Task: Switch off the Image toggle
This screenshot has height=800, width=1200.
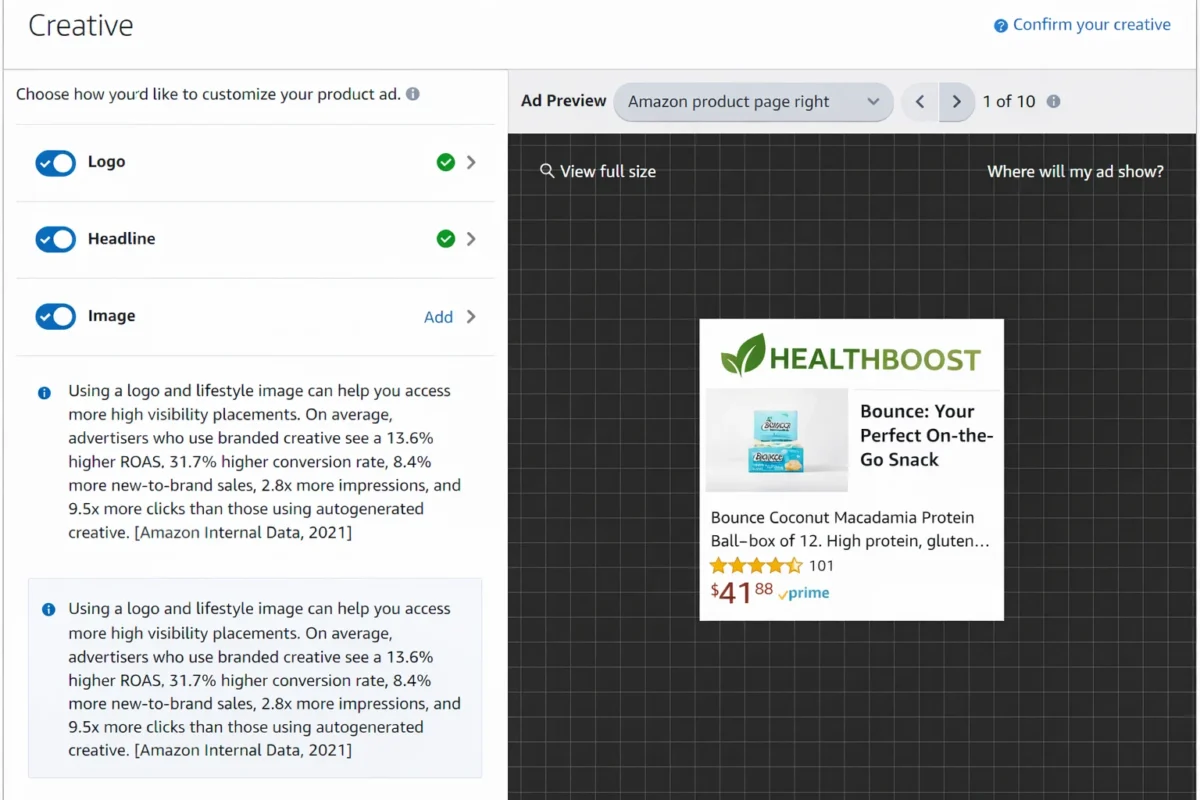Action: coord(56,317)
